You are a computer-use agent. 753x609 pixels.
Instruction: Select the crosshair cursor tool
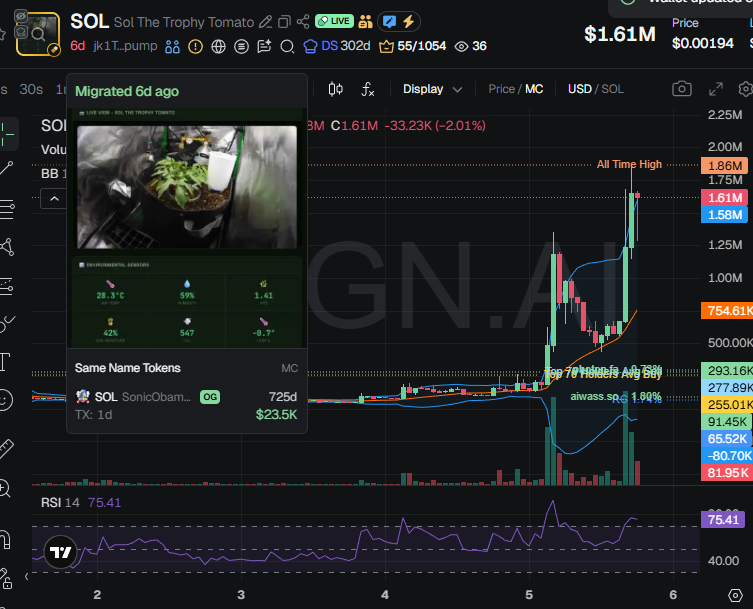point(7,134)
